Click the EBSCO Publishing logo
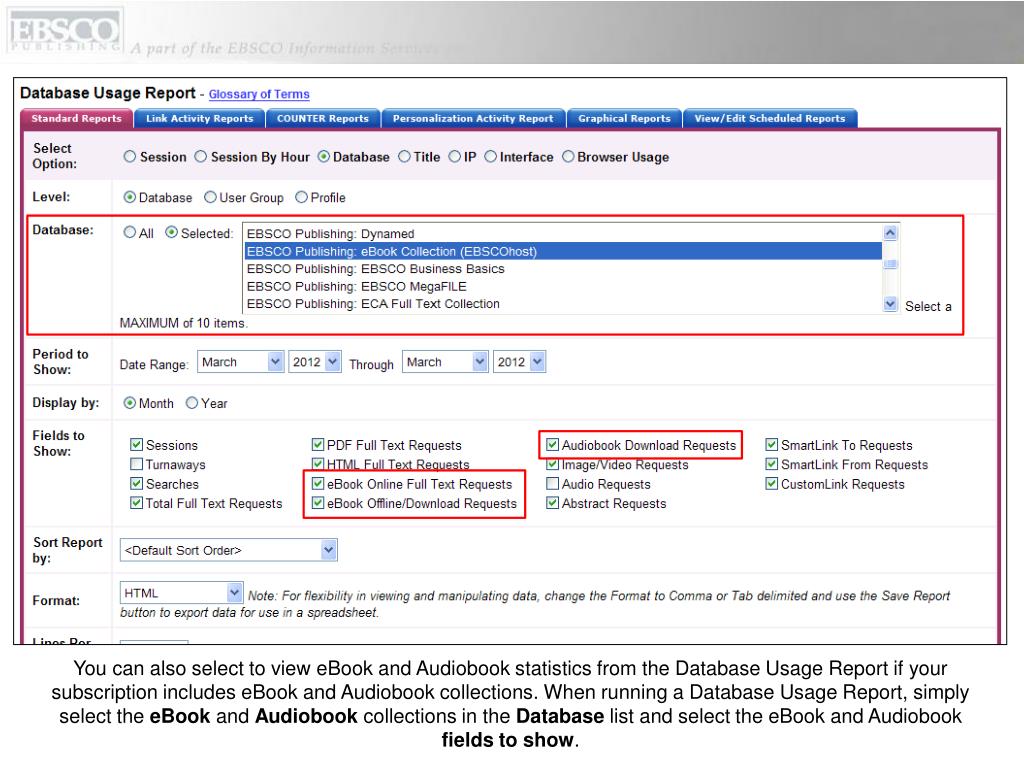The image size is (1024, 768). [65, 31]
